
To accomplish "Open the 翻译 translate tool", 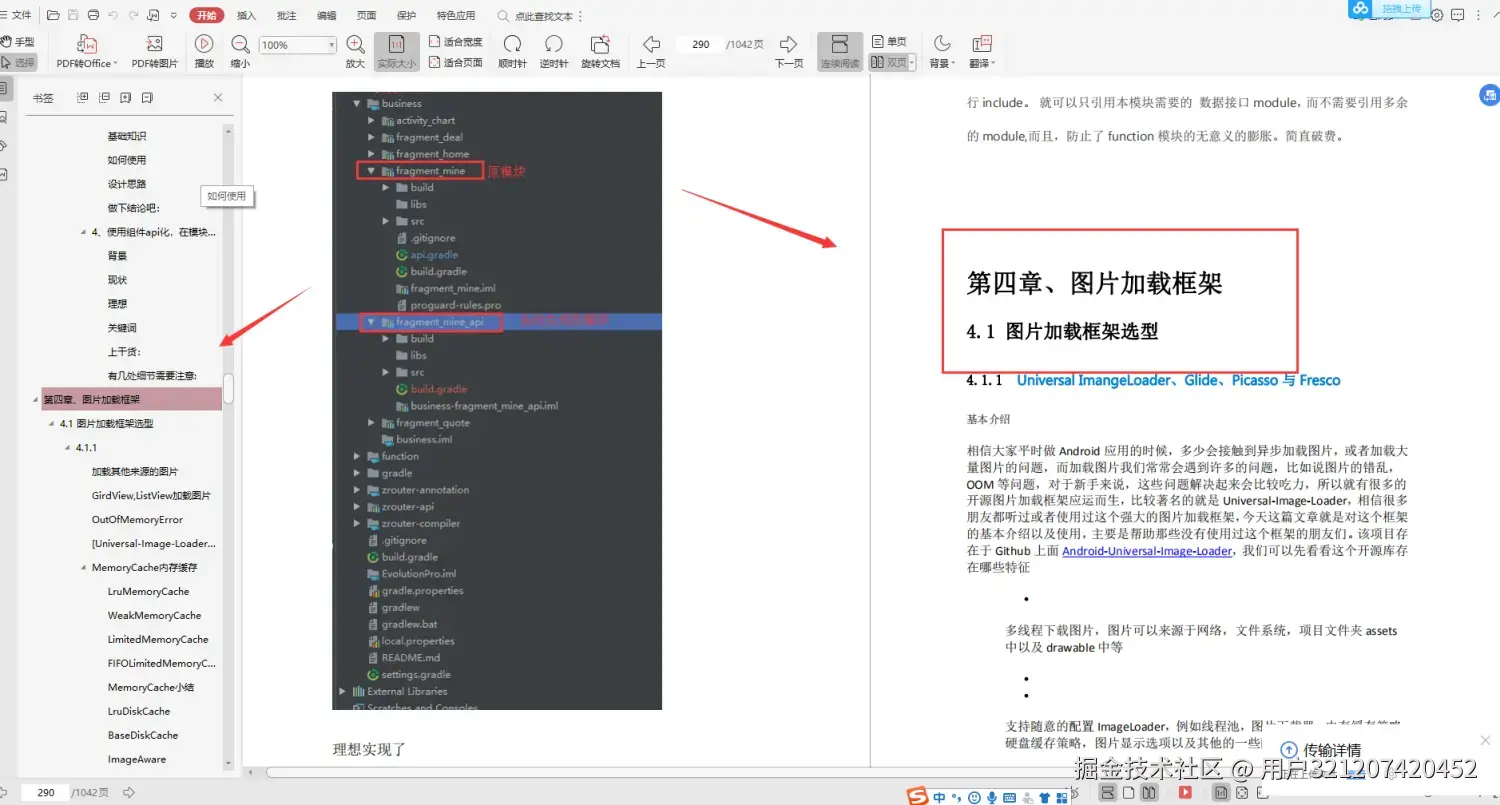I will pos(981,44).
